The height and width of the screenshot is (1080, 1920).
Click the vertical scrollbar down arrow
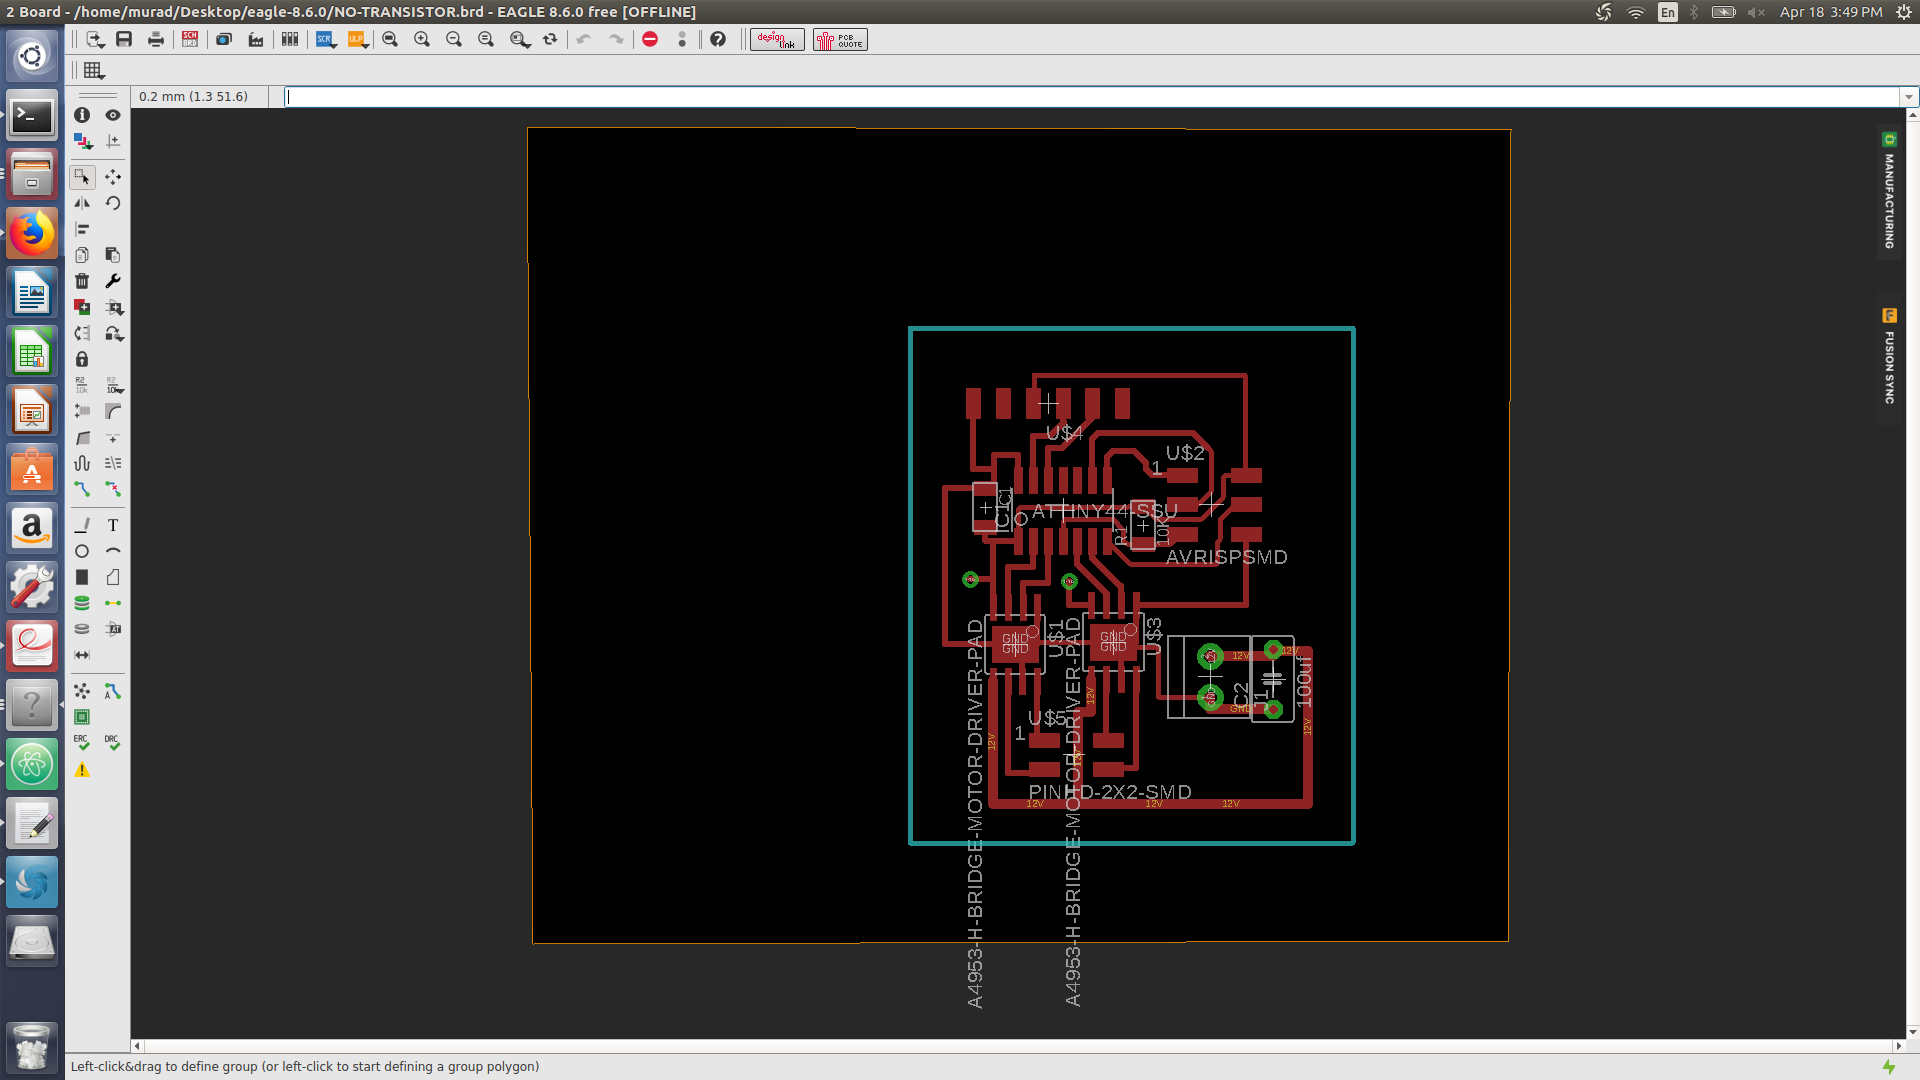[1912, 1033]
